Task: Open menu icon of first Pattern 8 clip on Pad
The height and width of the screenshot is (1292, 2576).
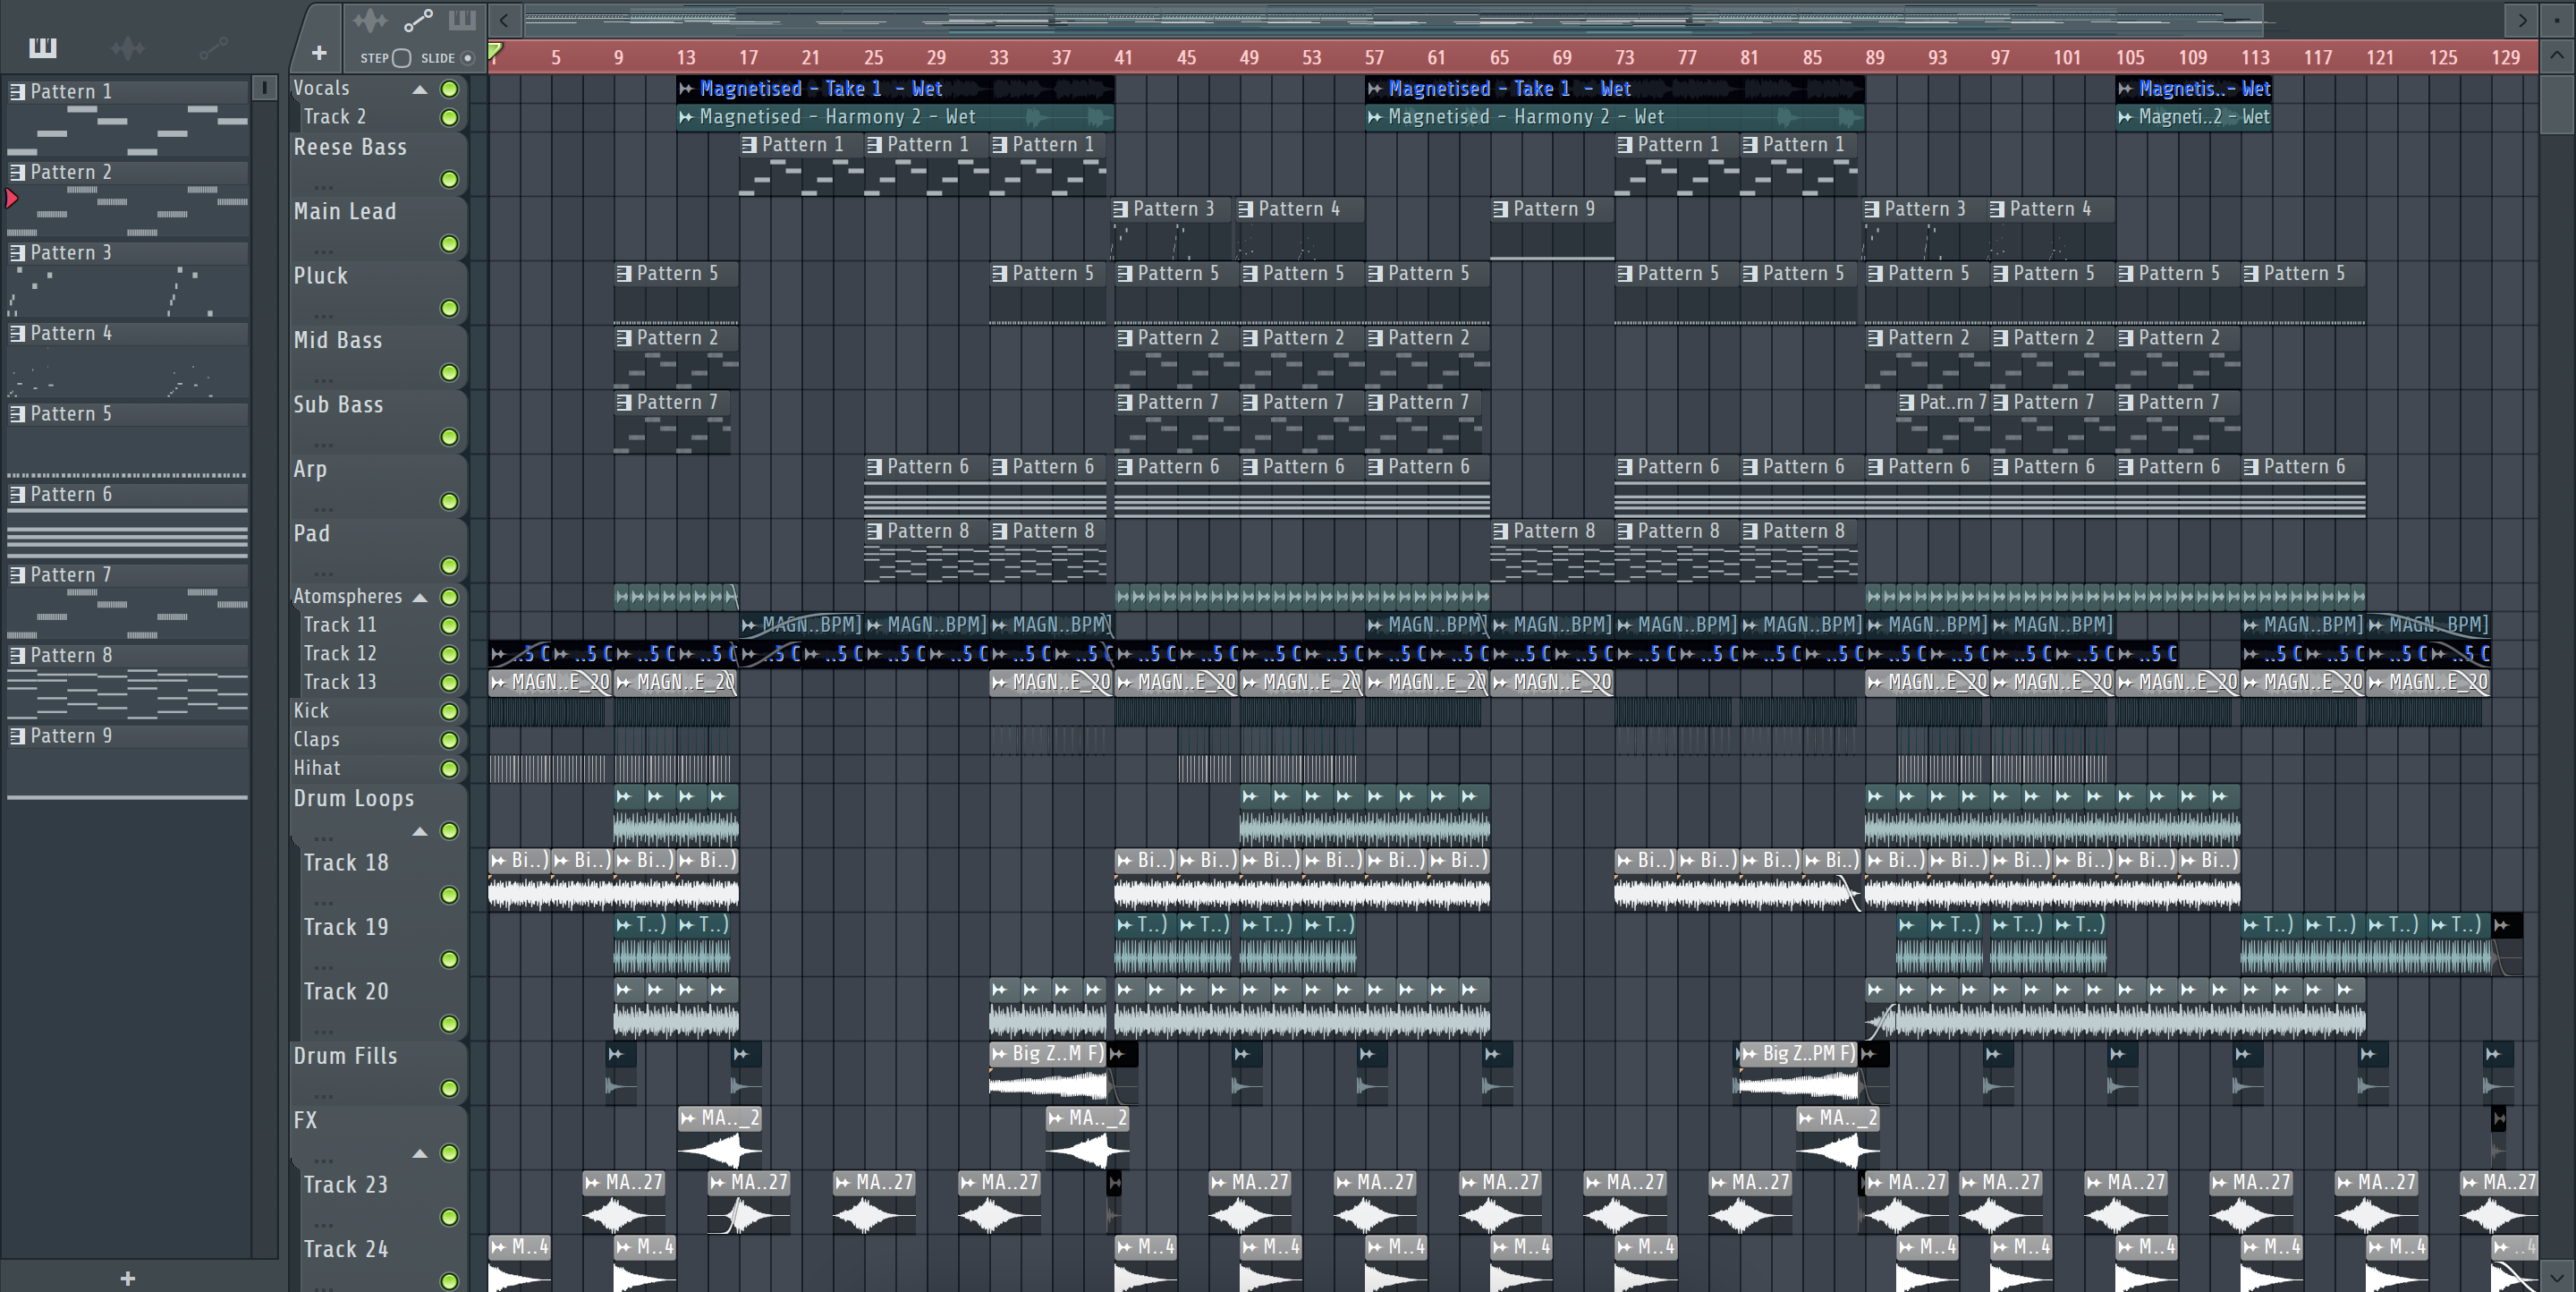Action: click(x=874, y=531)
